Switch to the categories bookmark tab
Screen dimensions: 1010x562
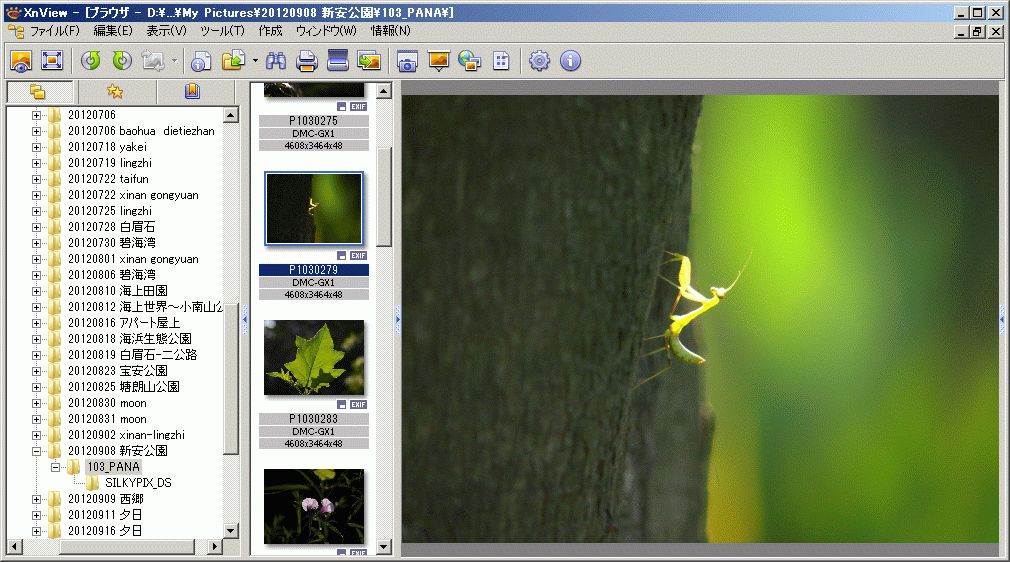tap(192, 92)
